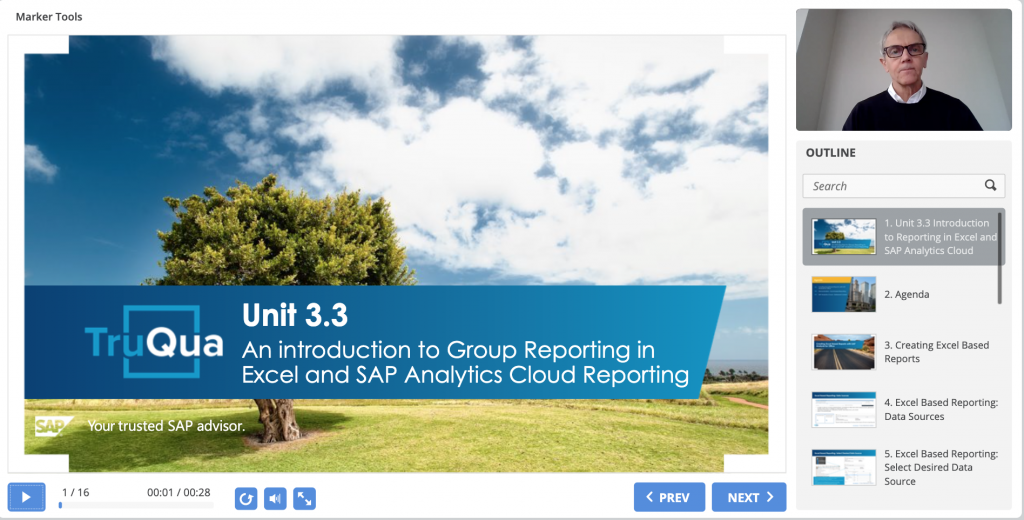Viewport: 1024px width, 520px height.
Task: Click the presenter webcam video
Action: (x=903, y=70)
